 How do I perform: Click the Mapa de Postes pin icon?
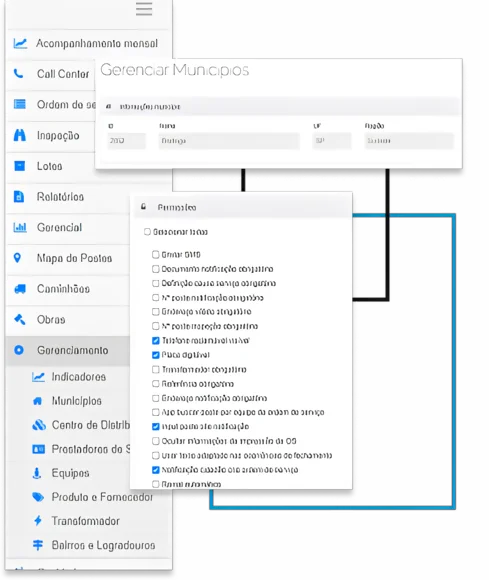pos(17,258)
